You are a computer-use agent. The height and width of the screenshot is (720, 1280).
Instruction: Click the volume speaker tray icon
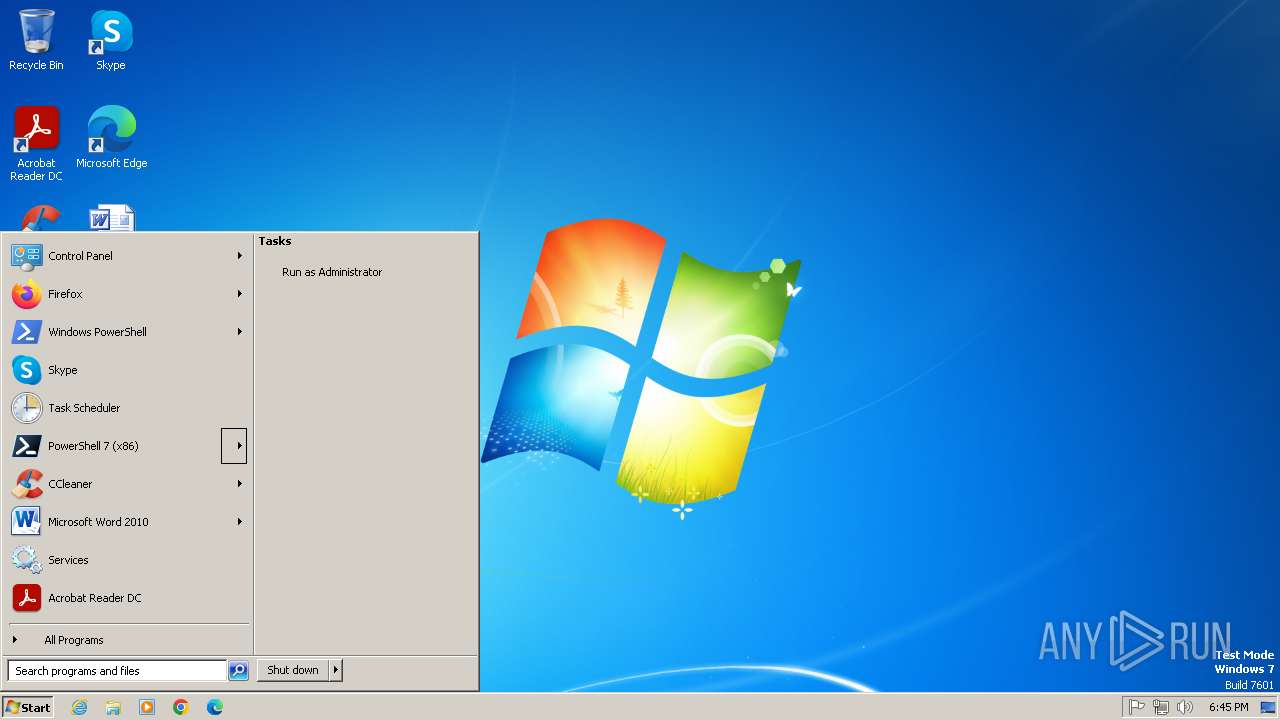click(x=1185, y=707)
